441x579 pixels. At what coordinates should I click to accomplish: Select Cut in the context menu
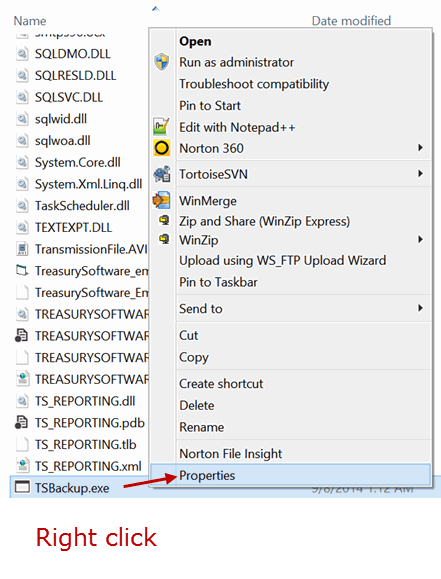[x=188, y=335]
